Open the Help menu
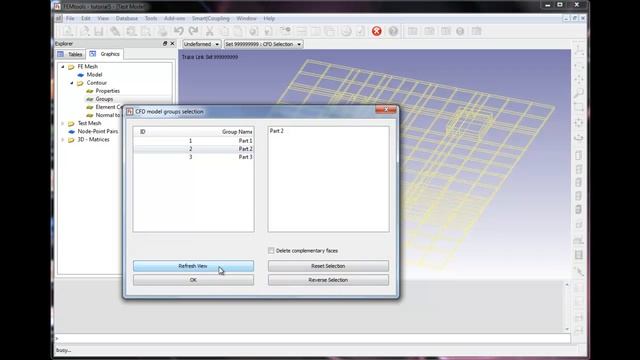This screenshot has height=360, width=640. 269,18
